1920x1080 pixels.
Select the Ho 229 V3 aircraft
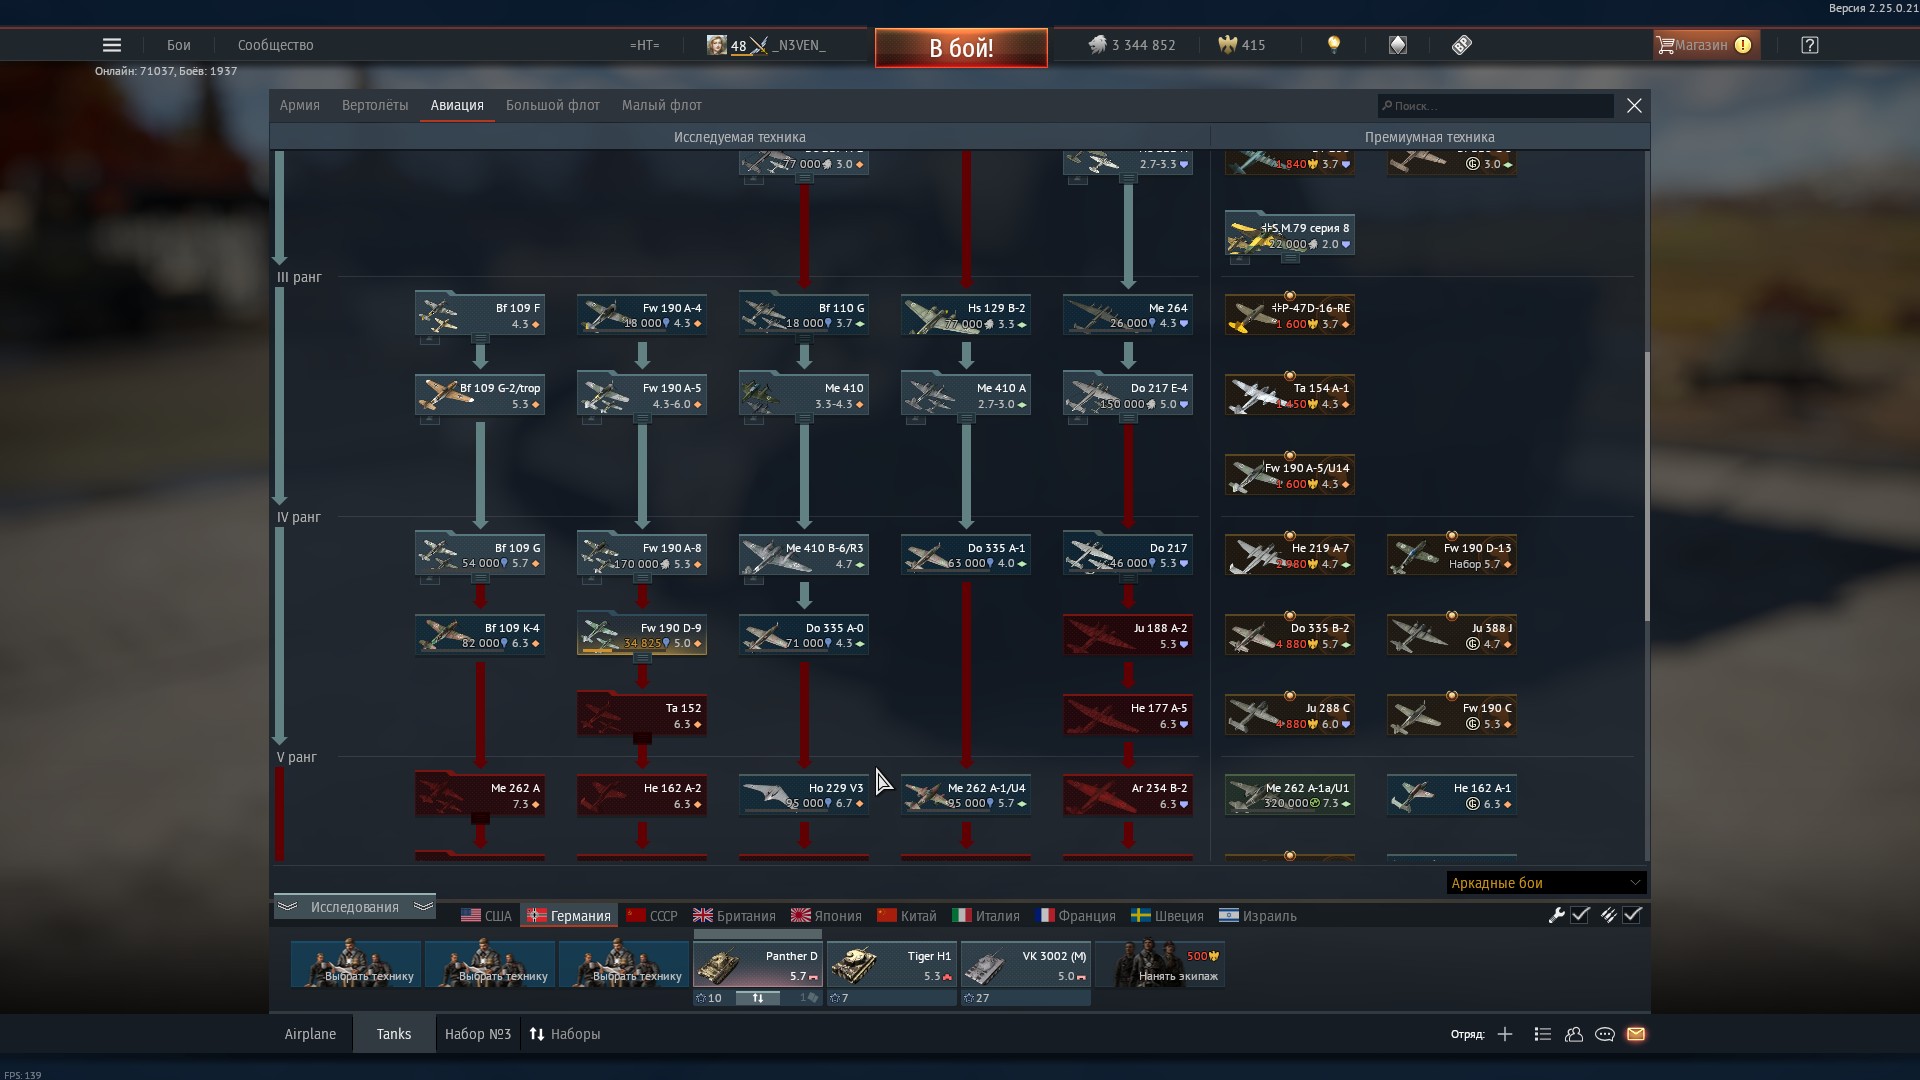coord(804,795)
